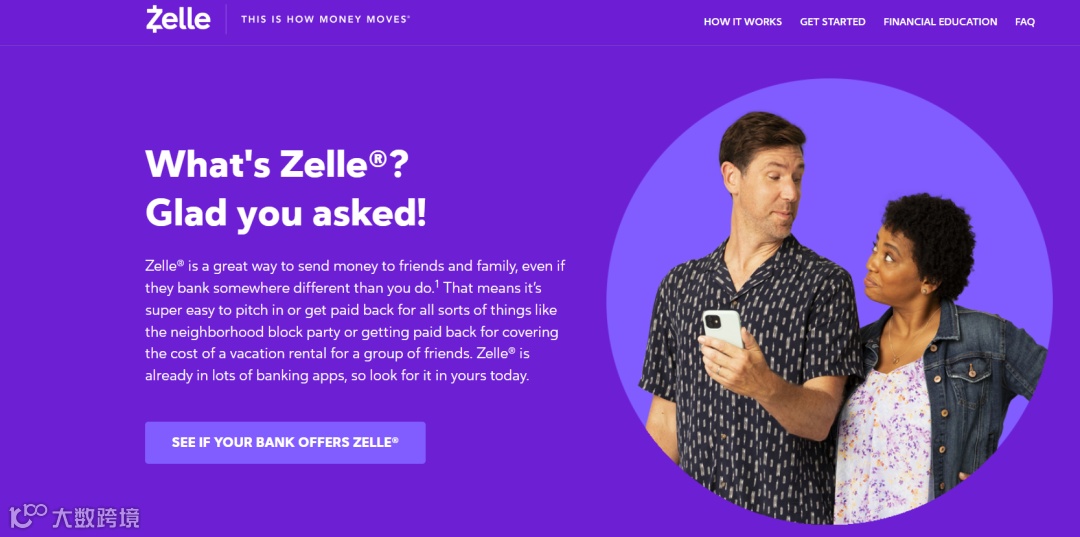Viewport: 1080px width, 537px height.
Task: Click the Zelle logo in the header
Action: pos(178,19)
